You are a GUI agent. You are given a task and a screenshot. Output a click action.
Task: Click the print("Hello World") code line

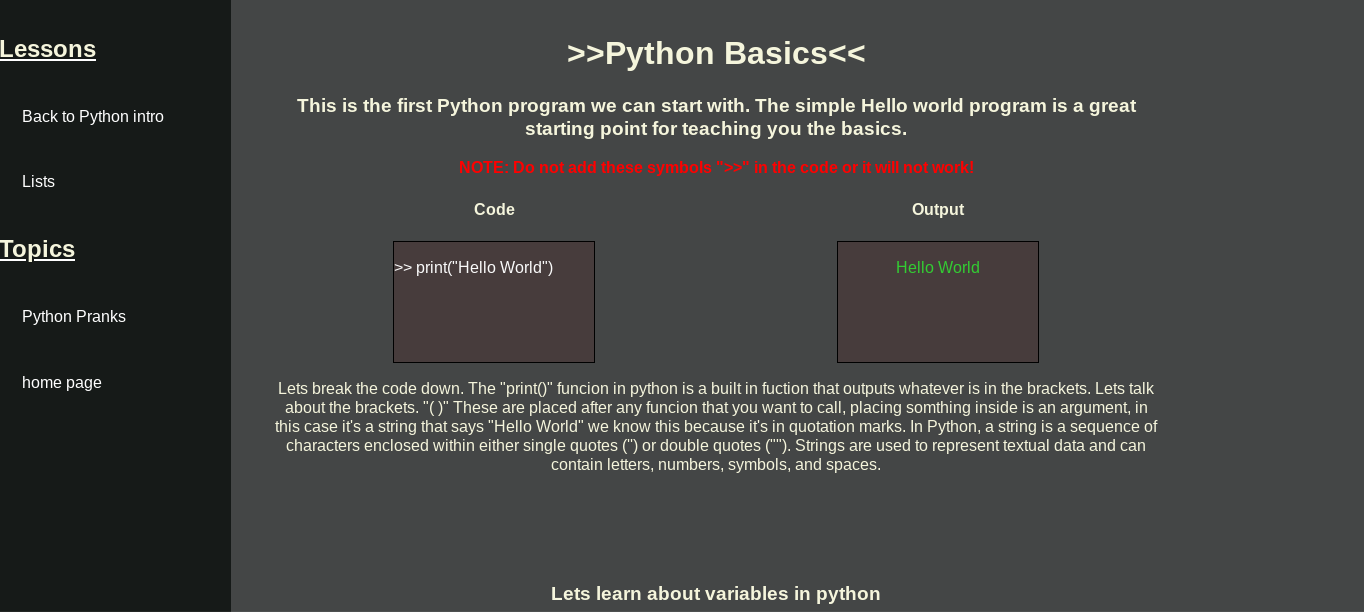(485, 268)
